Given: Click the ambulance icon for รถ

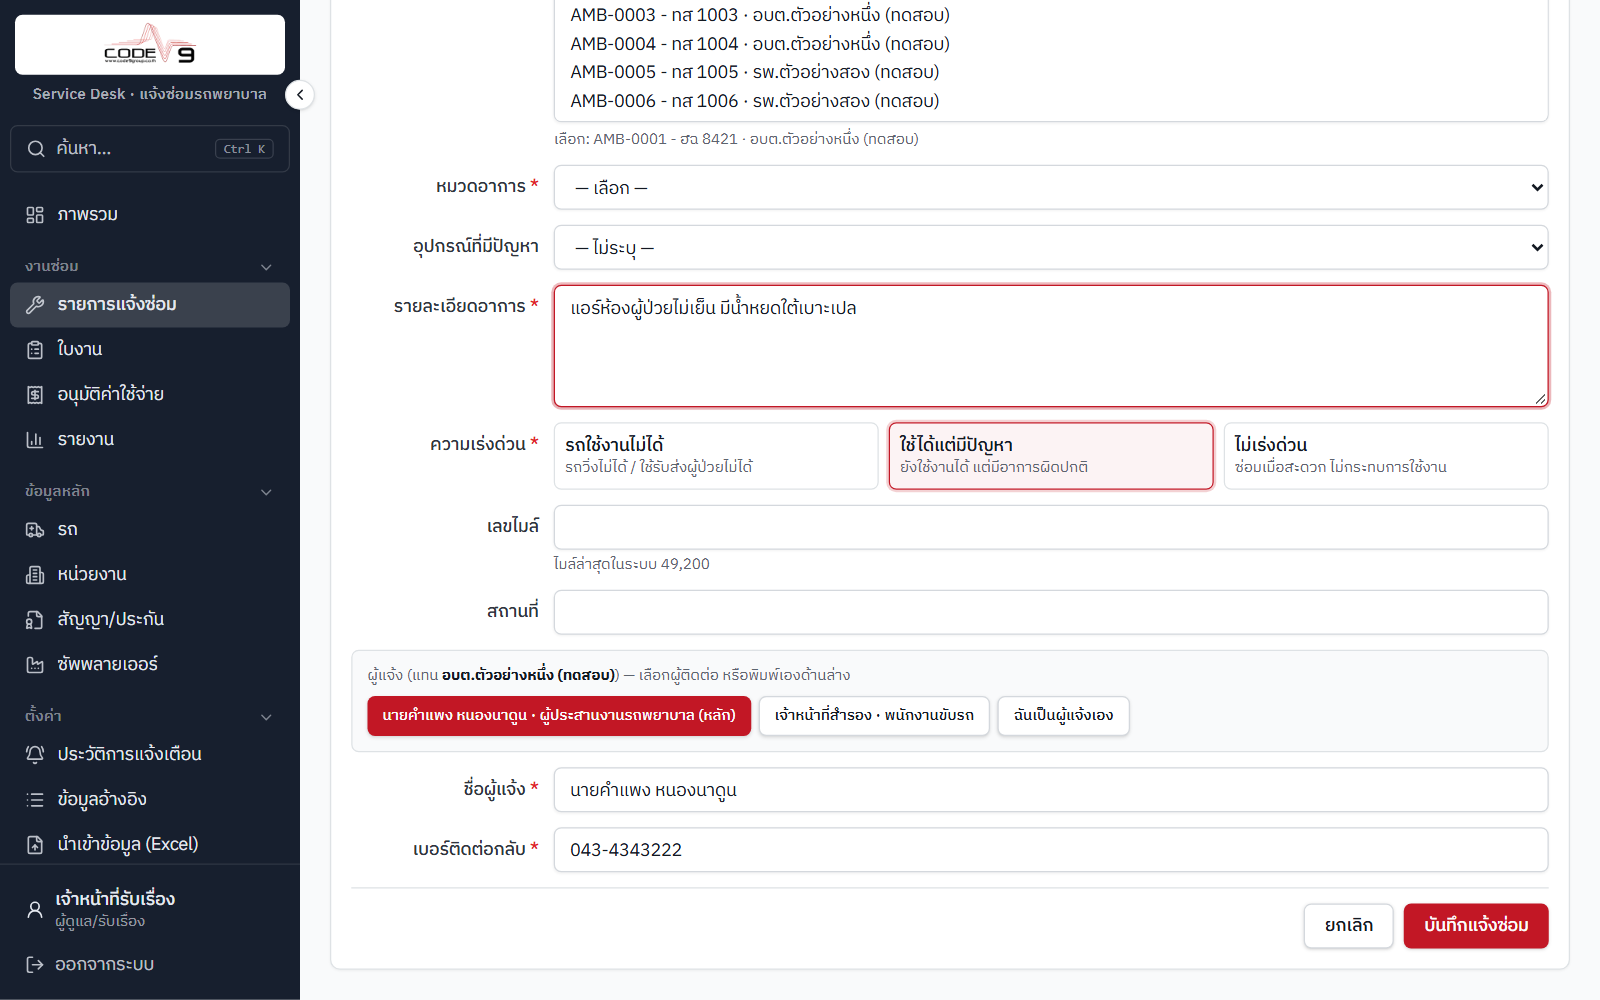Looking at the screenshot, I should coord(35,530).
